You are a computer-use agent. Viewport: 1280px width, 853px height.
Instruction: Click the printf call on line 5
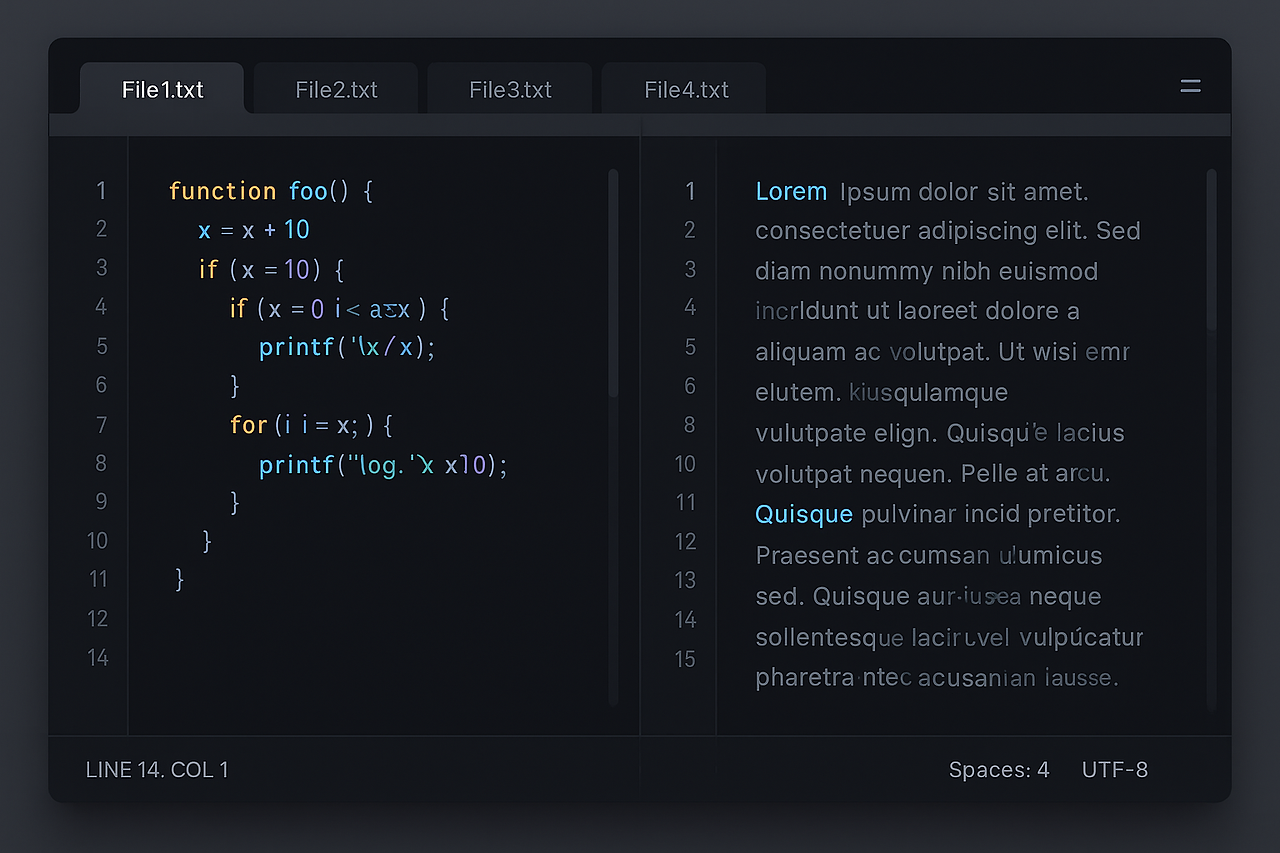coord(348,347)
